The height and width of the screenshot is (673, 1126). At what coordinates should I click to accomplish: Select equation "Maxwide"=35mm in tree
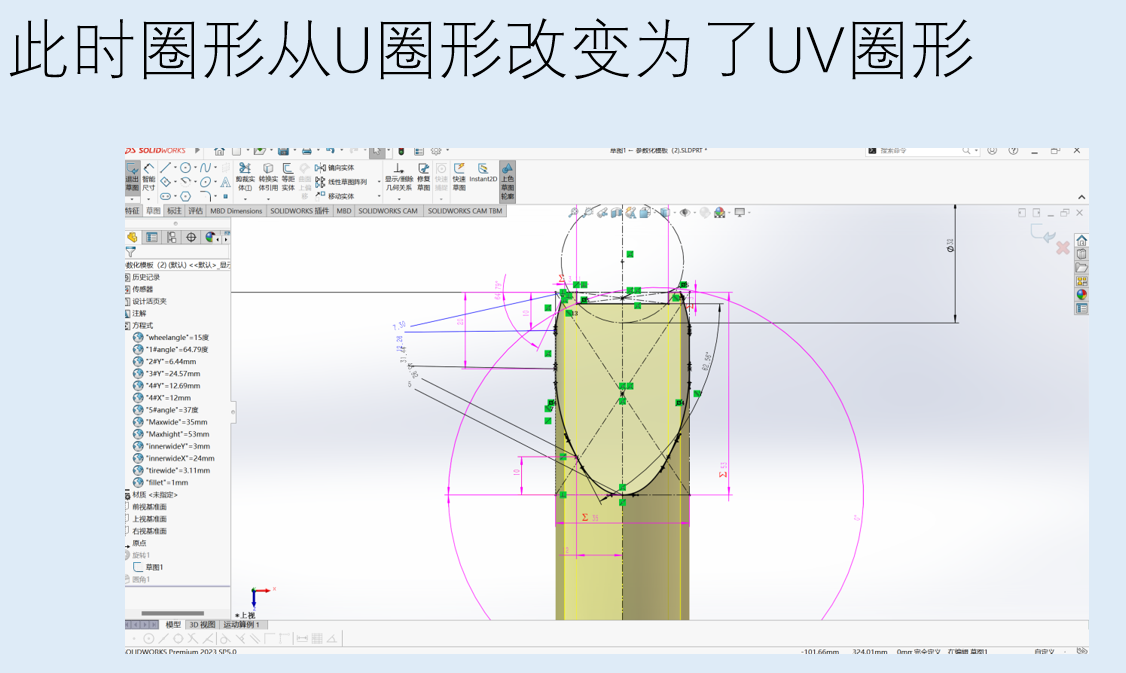pyautogui.click(x=177, y=422)
